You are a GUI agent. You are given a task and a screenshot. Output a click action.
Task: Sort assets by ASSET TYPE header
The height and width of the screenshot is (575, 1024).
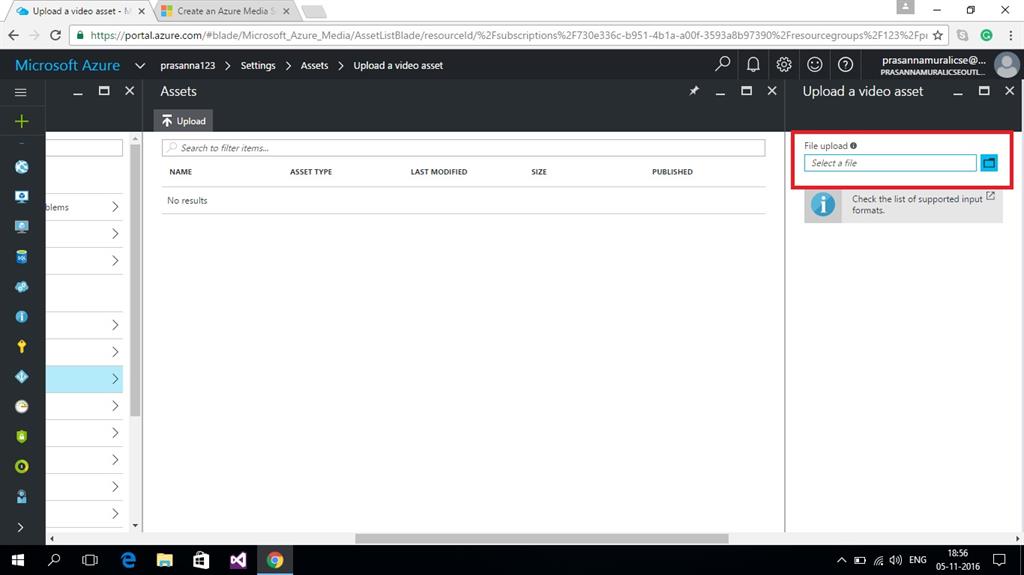pyautogui.click(x=311, y=172)
